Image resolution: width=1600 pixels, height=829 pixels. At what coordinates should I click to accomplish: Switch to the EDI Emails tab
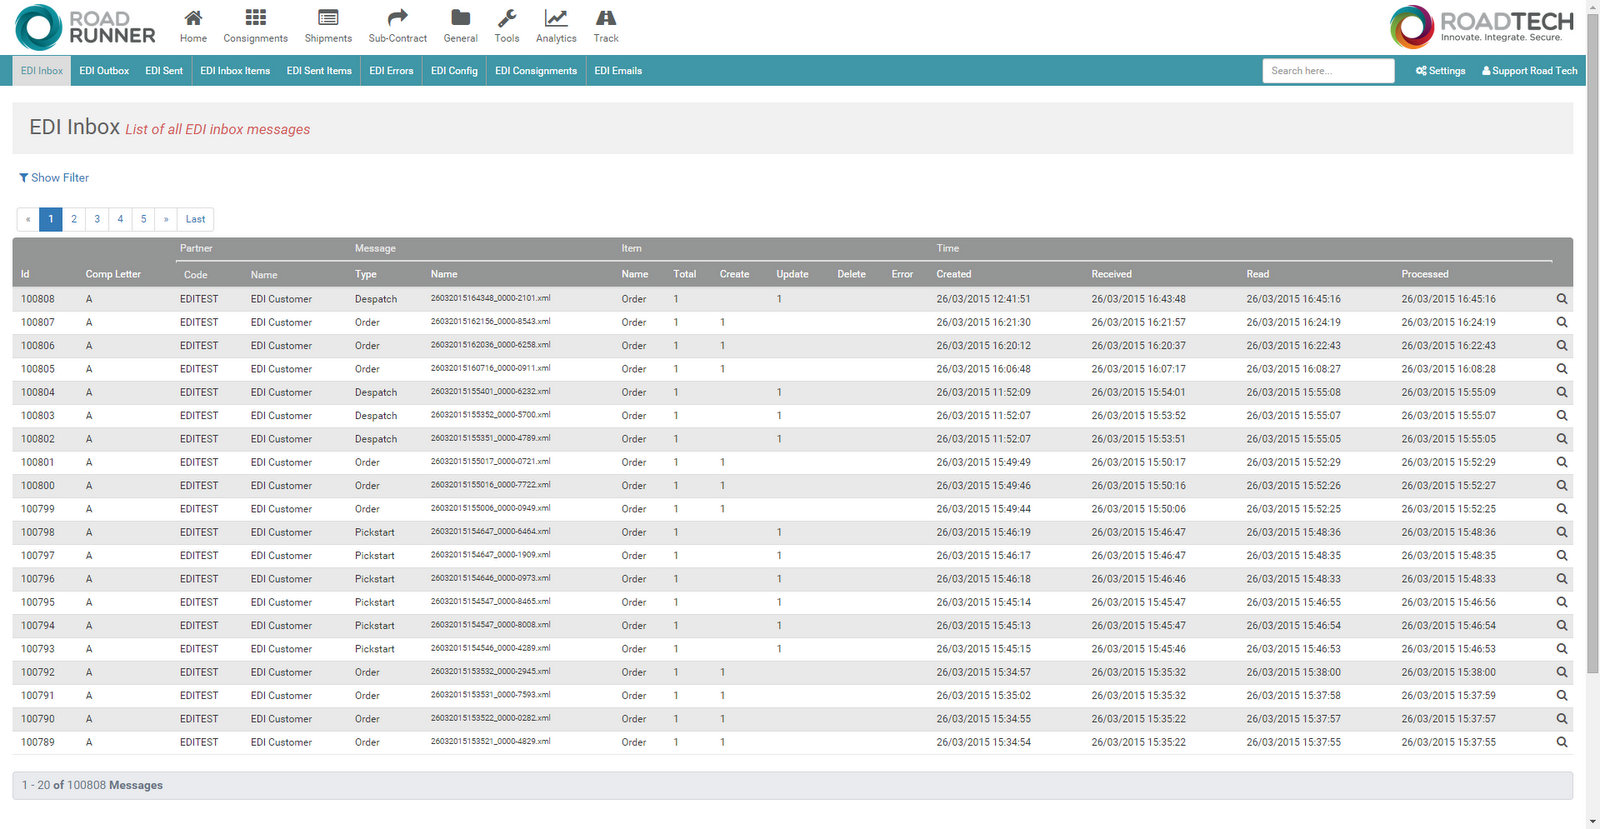618,71
